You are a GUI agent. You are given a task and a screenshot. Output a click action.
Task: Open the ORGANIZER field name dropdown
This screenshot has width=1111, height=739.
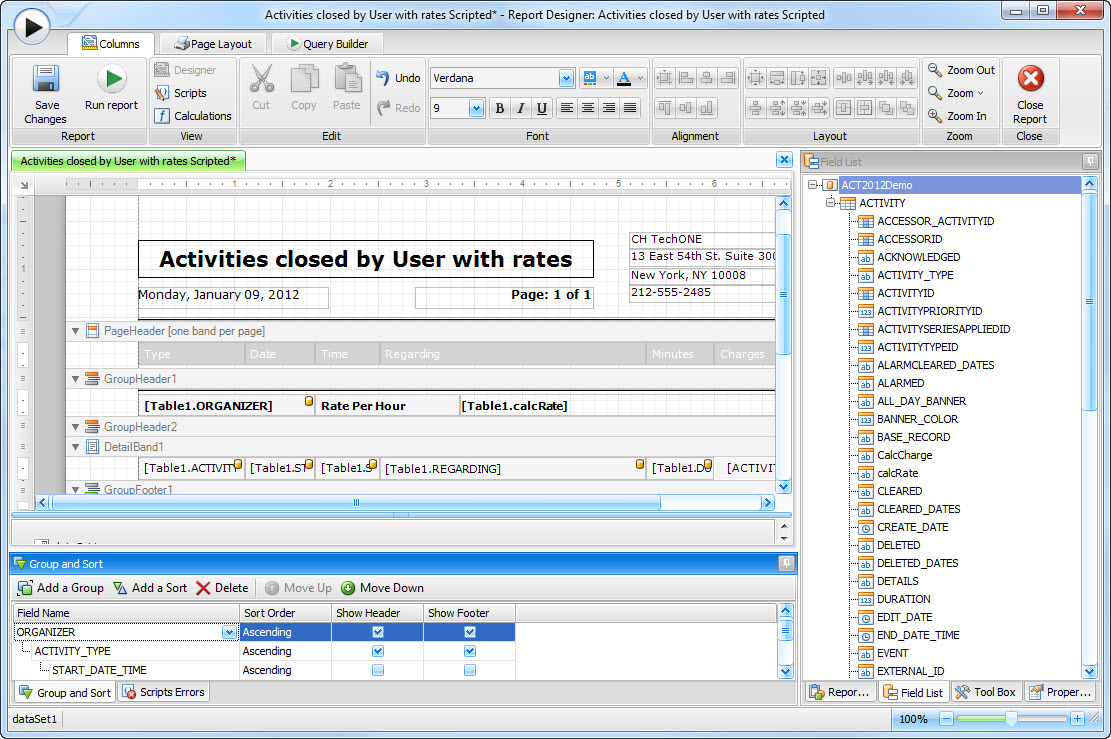point(229,632)
